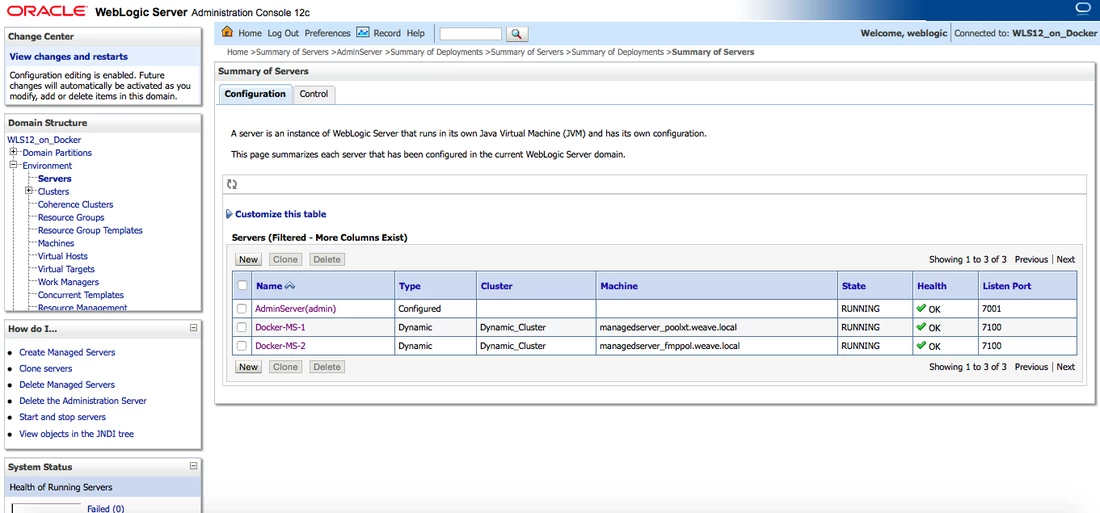Open Help from the toolbar

click(x=416, y=33)
